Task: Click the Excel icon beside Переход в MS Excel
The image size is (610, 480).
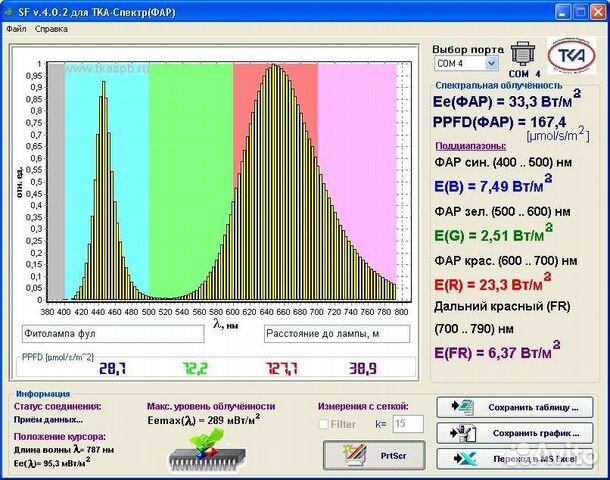Action: coord(462,458)
